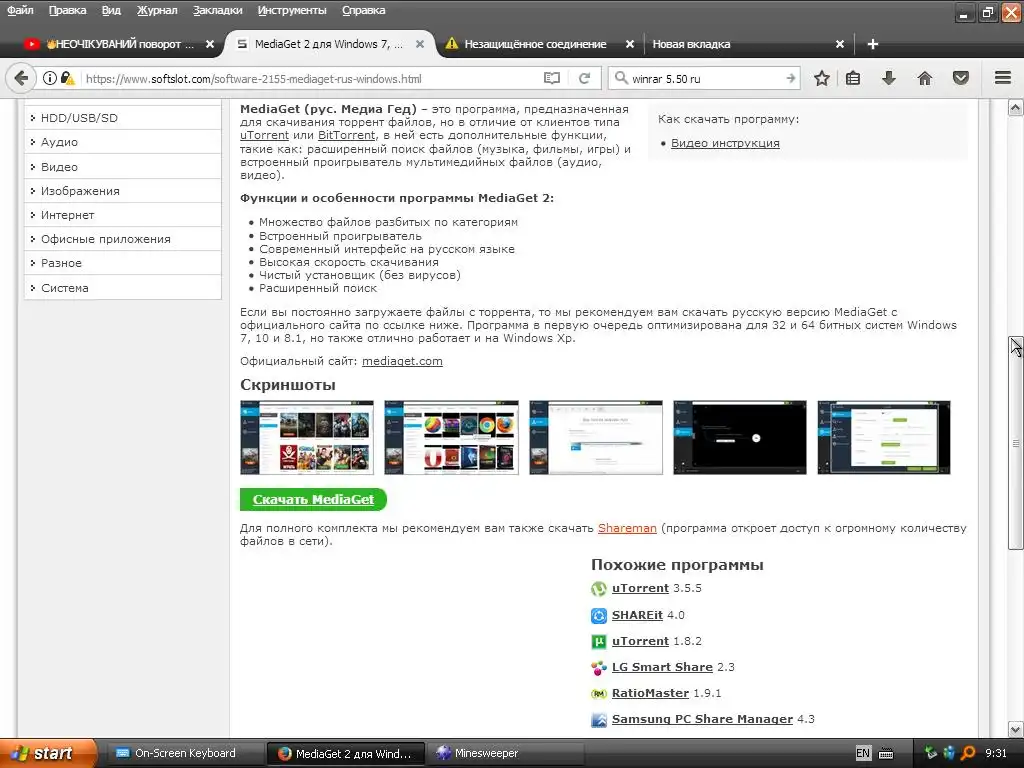Click the uTorrent 3.5.5 green icon
1024x768 pixels.
[599, 589]
